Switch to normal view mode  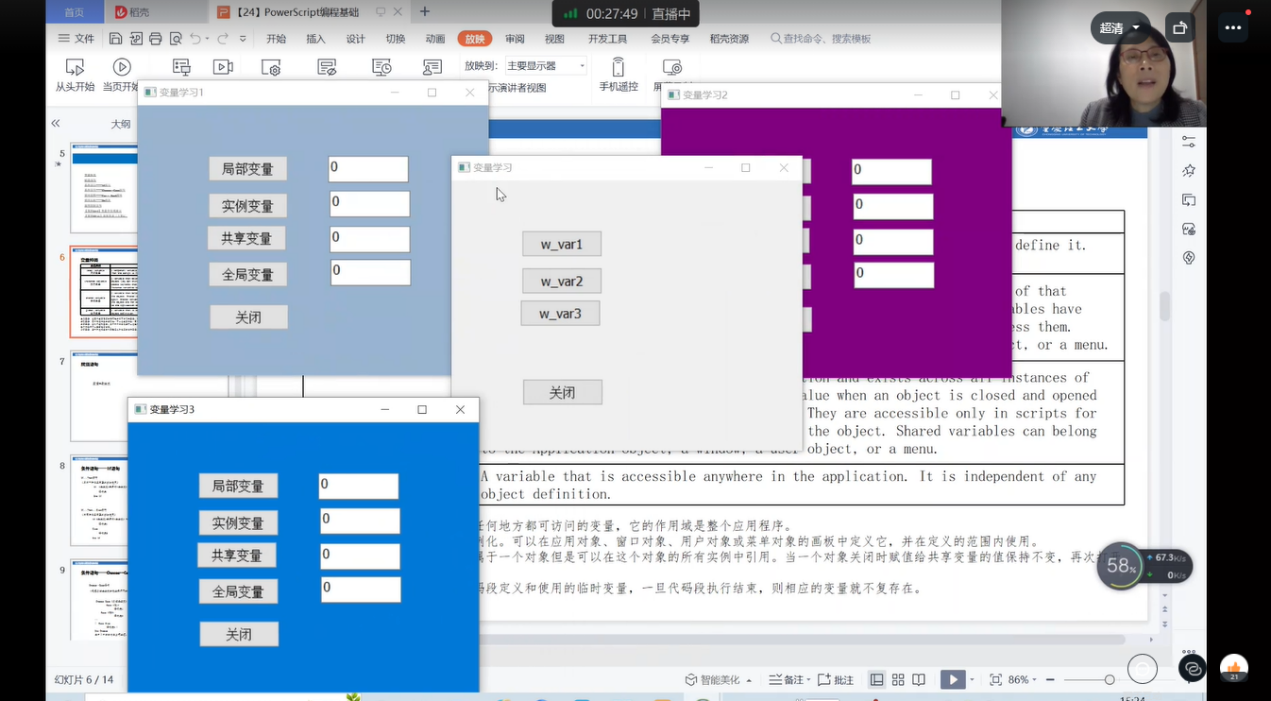point(876,680)
